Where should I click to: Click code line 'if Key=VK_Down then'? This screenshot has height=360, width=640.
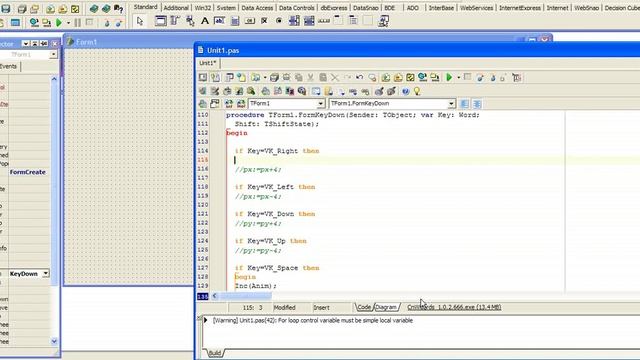pos(275,214)
